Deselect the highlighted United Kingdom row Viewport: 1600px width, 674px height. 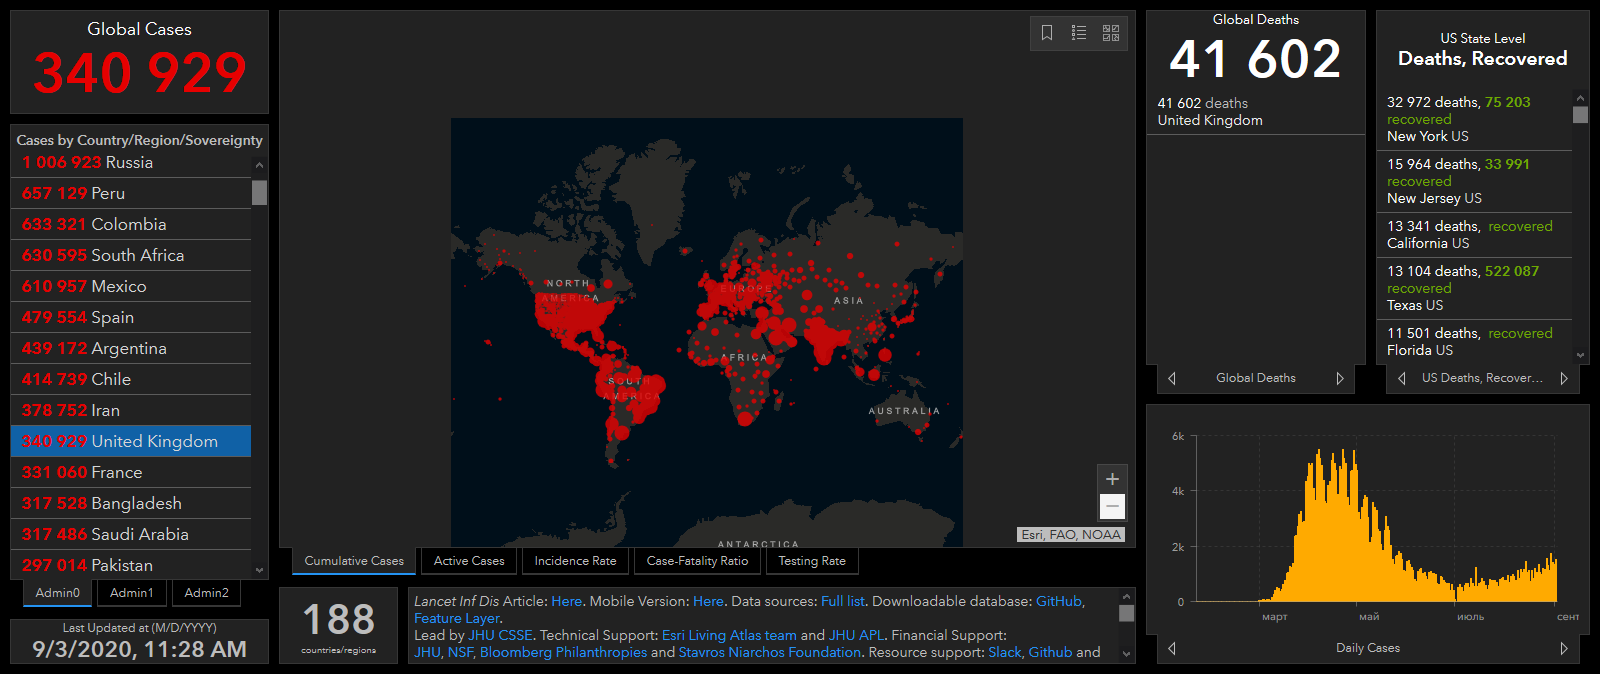coord(131,441)
